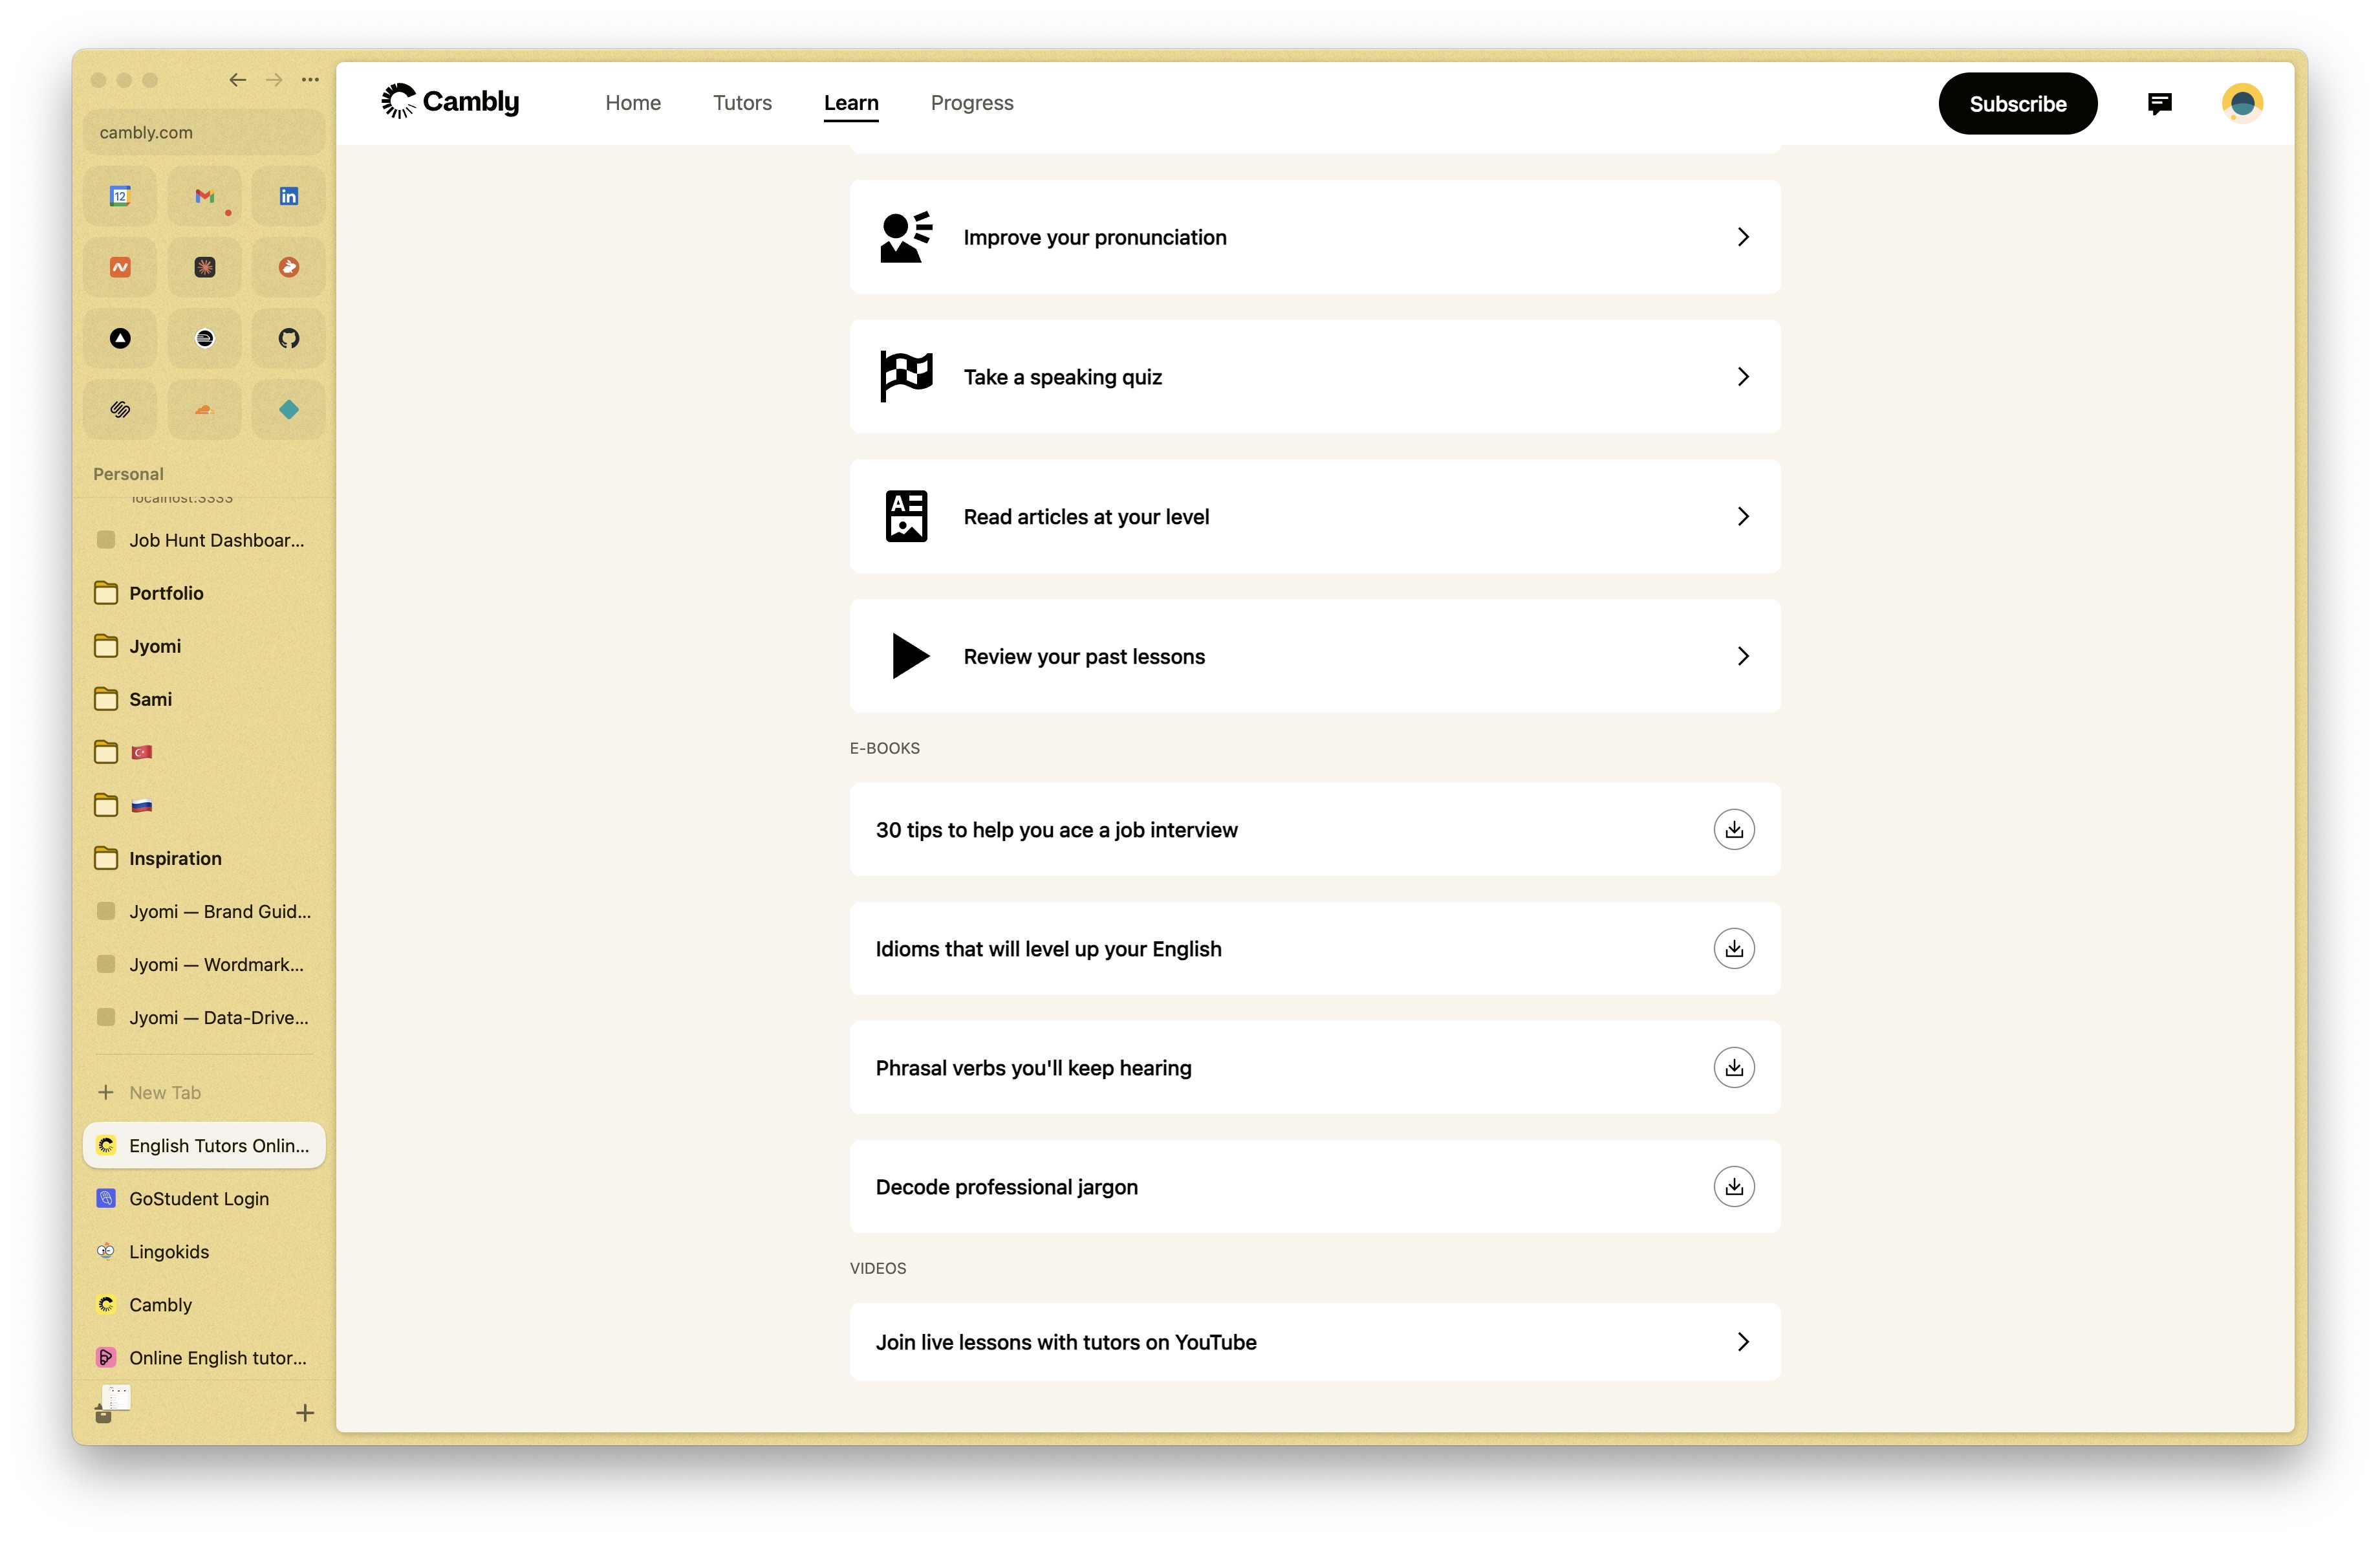
Task: Download Decode professional jargon e-book
Action: coord(1733,1186)
